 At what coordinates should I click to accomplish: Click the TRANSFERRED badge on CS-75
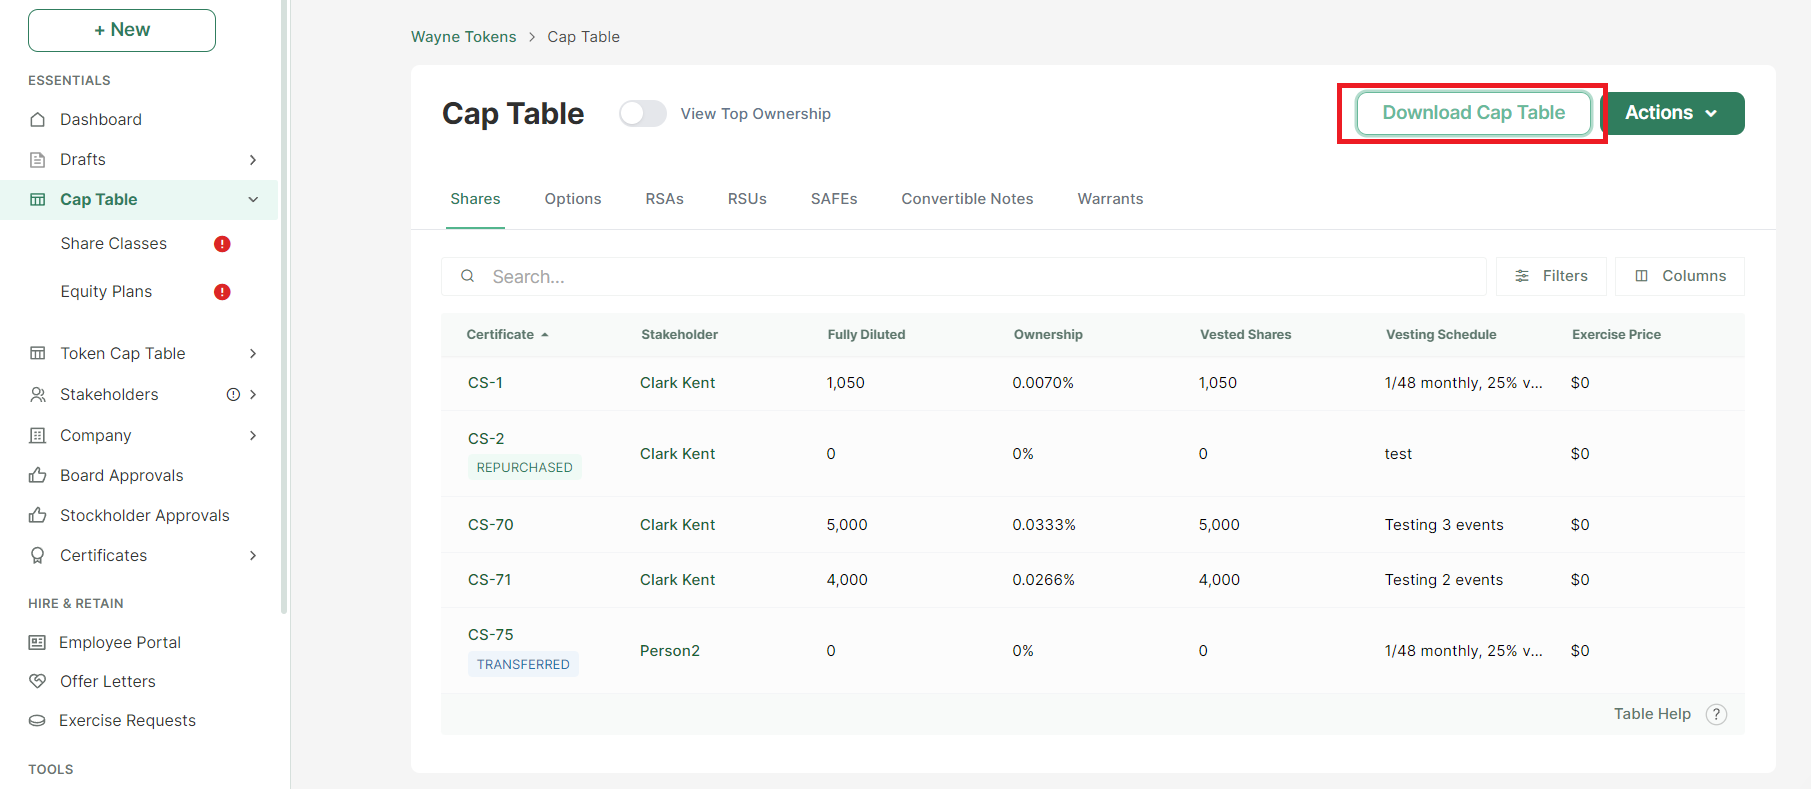523,664
